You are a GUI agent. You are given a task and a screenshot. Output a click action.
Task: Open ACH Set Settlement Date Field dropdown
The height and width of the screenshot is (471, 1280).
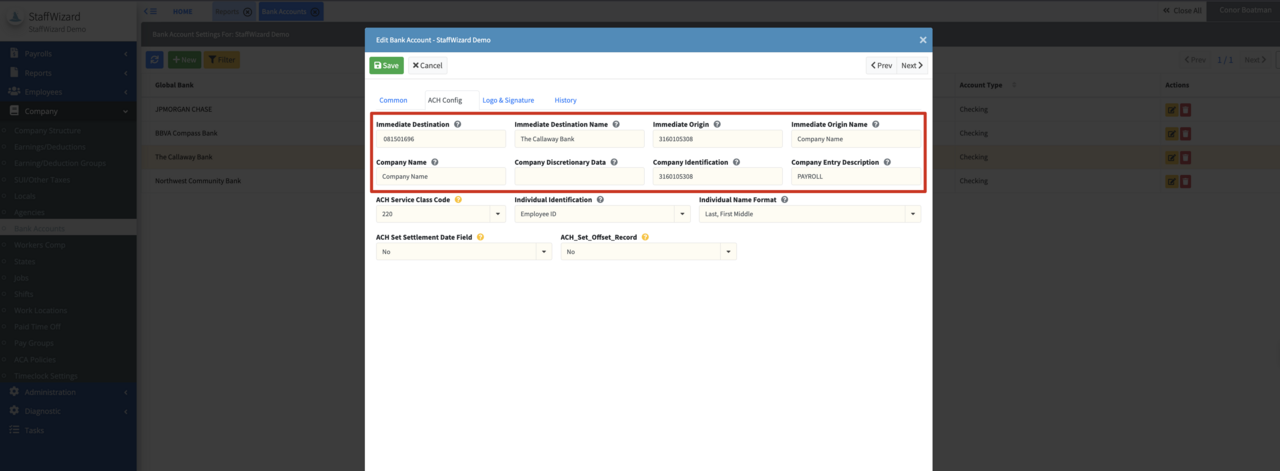pos(544,252)
